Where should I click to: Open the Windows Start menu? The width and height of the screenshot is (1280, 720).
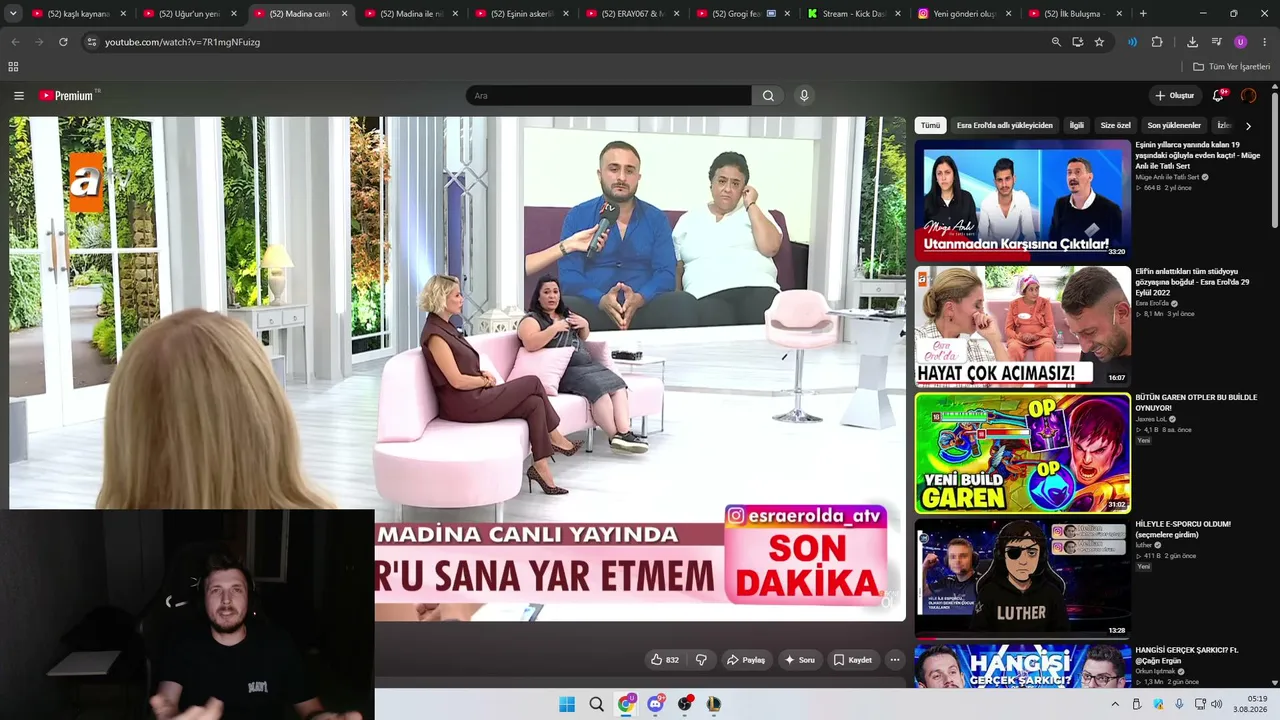point(567,704)
